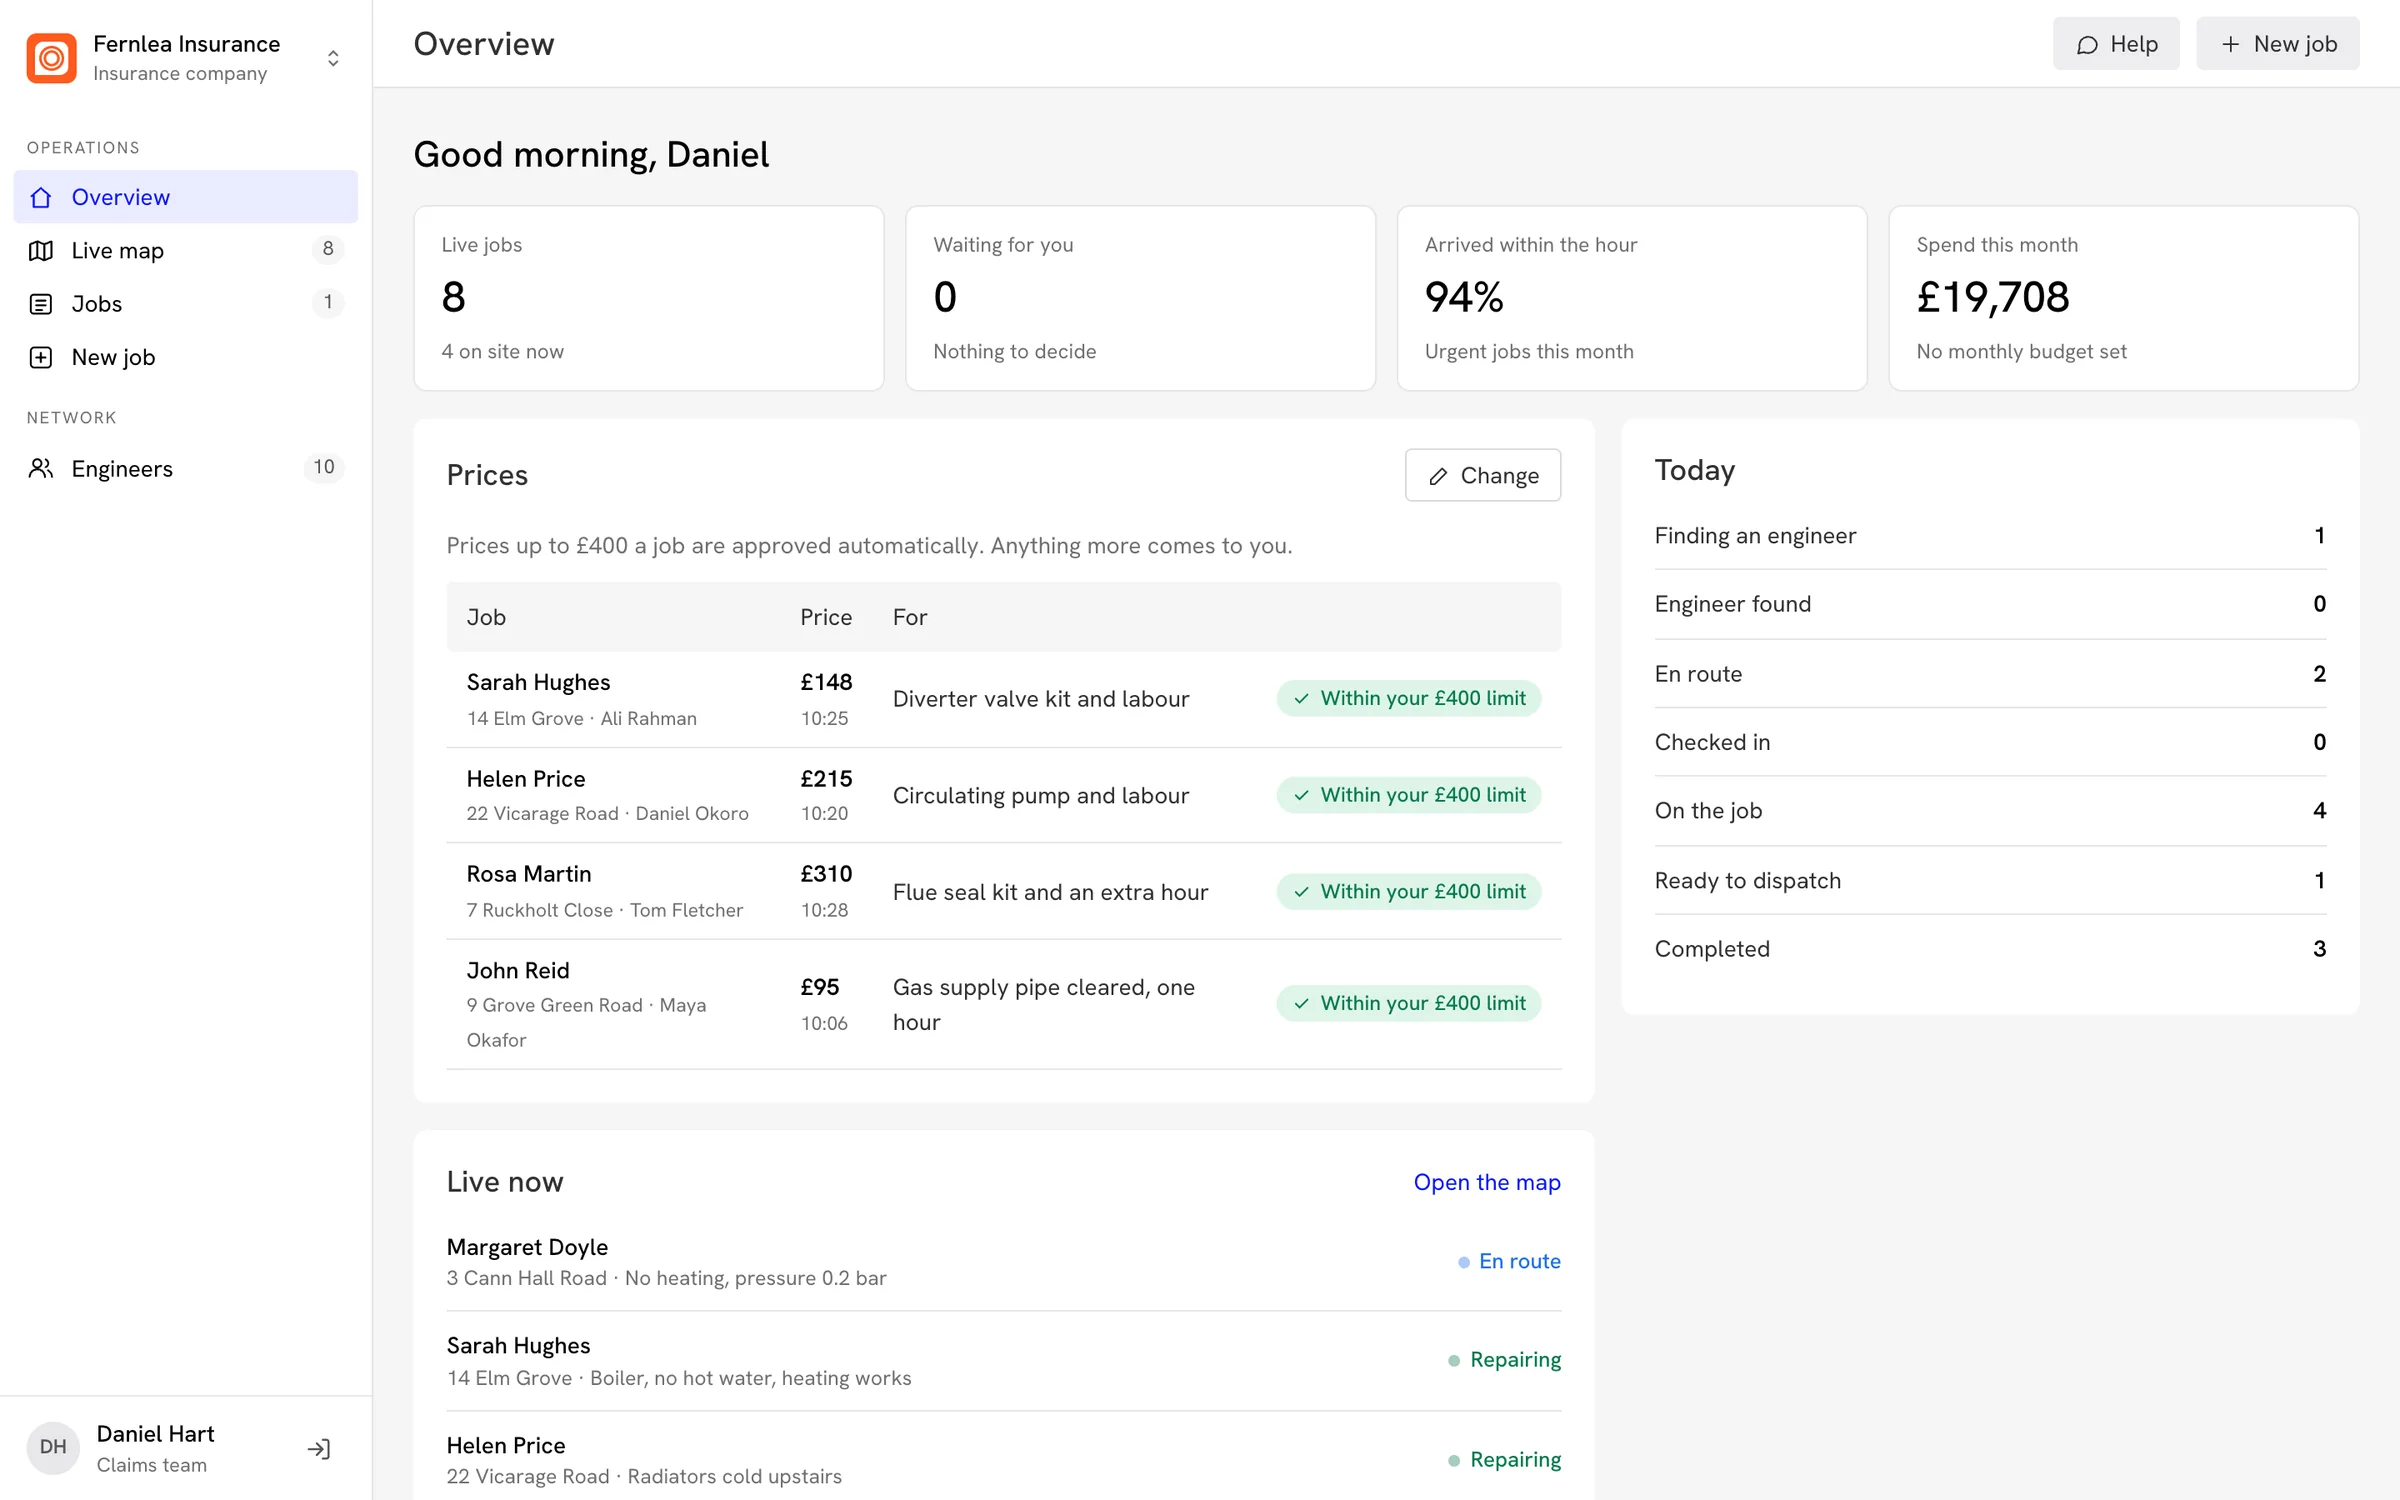Click 'Finding an engineer' in Today list
2400x1500 pixels.
pyautogui.click(x=1990, y=536)
